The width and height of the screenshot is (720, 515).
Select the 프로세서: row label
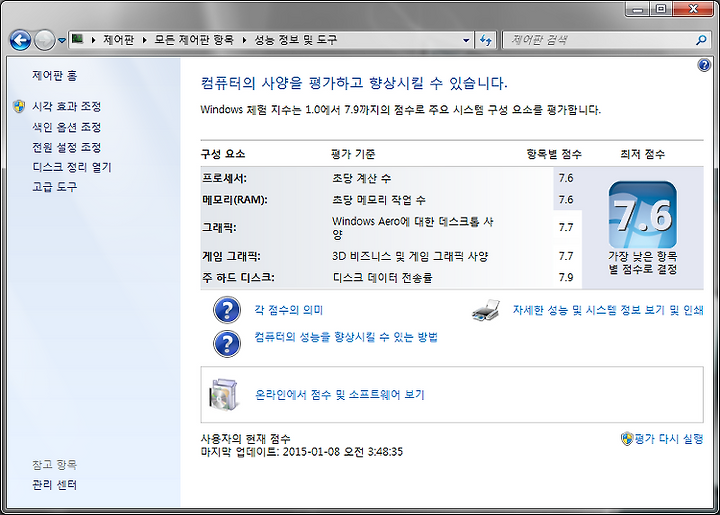click(225, 178)
